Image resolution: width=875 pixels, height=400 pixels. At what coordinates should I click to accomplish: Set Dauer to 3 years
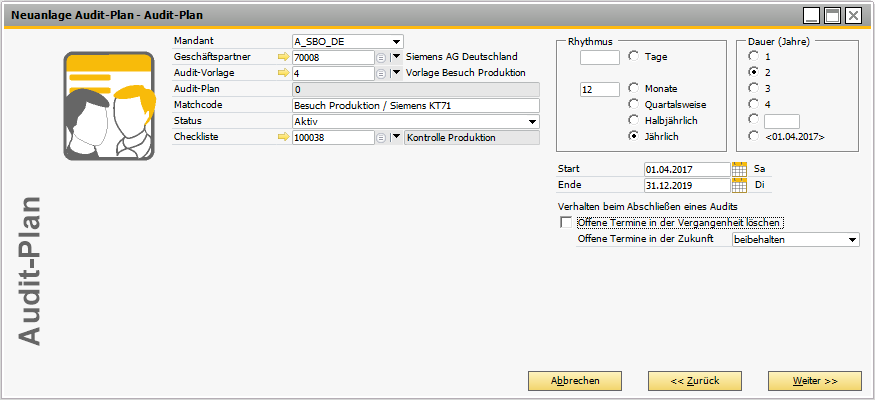[x=754, y=88]
